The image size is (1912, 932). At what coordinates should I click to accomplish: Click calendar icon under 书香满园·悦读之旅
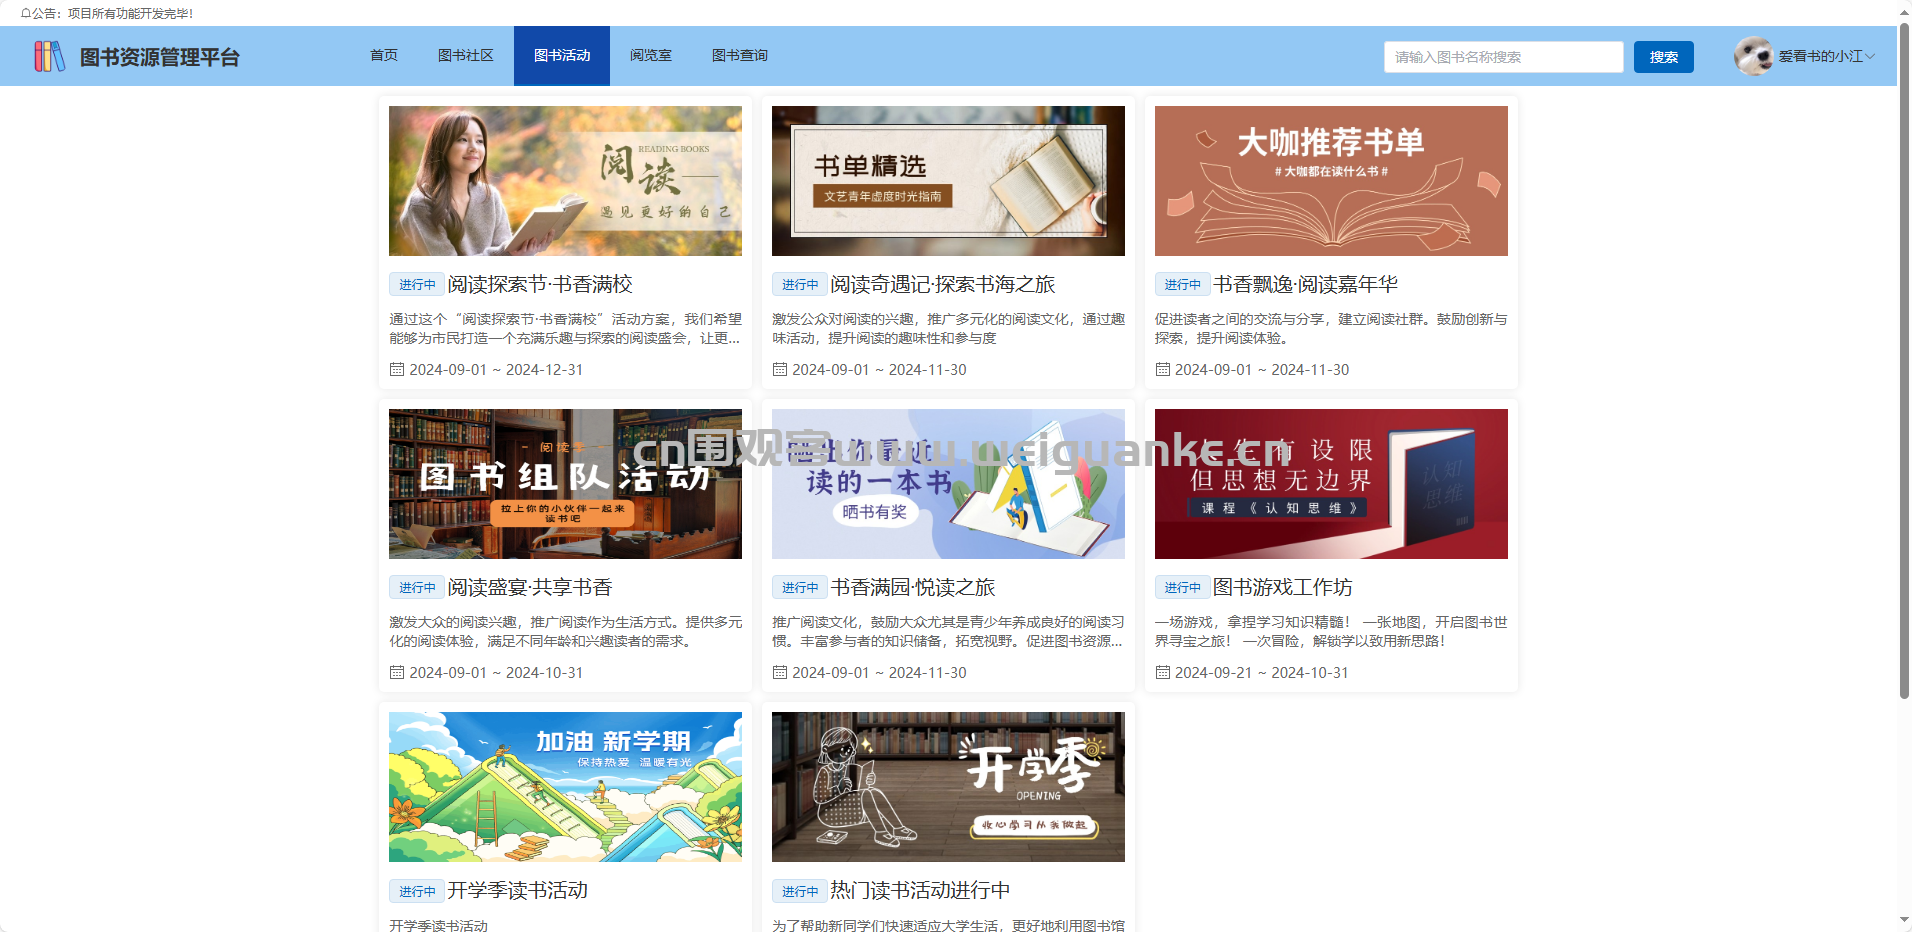point(780,672)
